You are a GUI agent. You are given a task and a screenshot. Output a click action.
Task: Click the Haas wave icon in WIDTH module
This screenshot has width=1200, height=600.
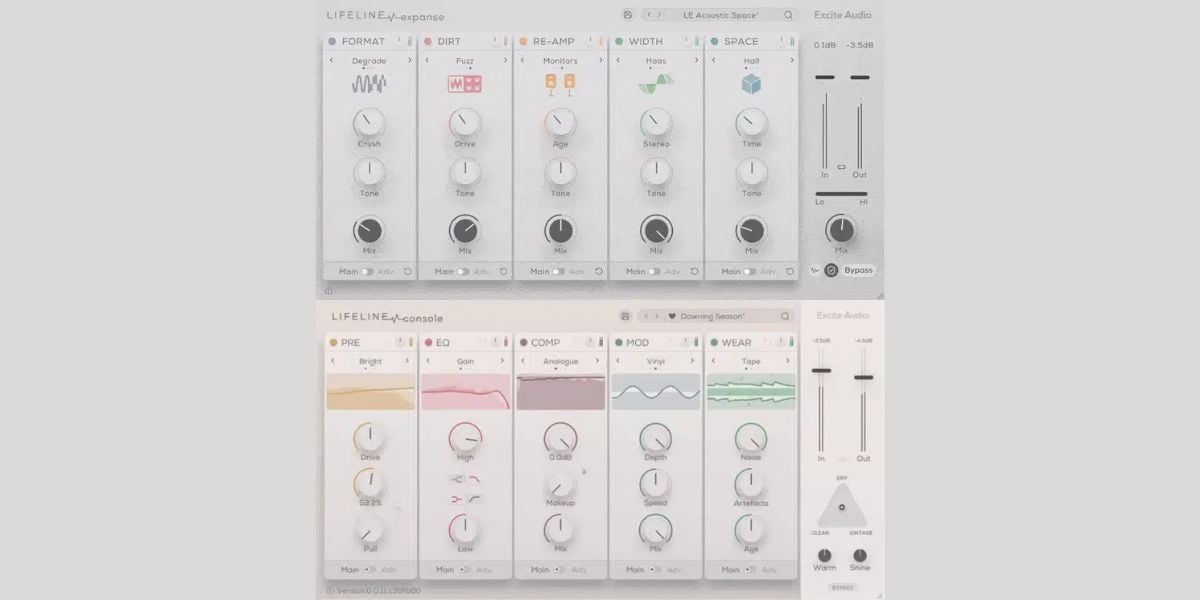coord(656,84)
